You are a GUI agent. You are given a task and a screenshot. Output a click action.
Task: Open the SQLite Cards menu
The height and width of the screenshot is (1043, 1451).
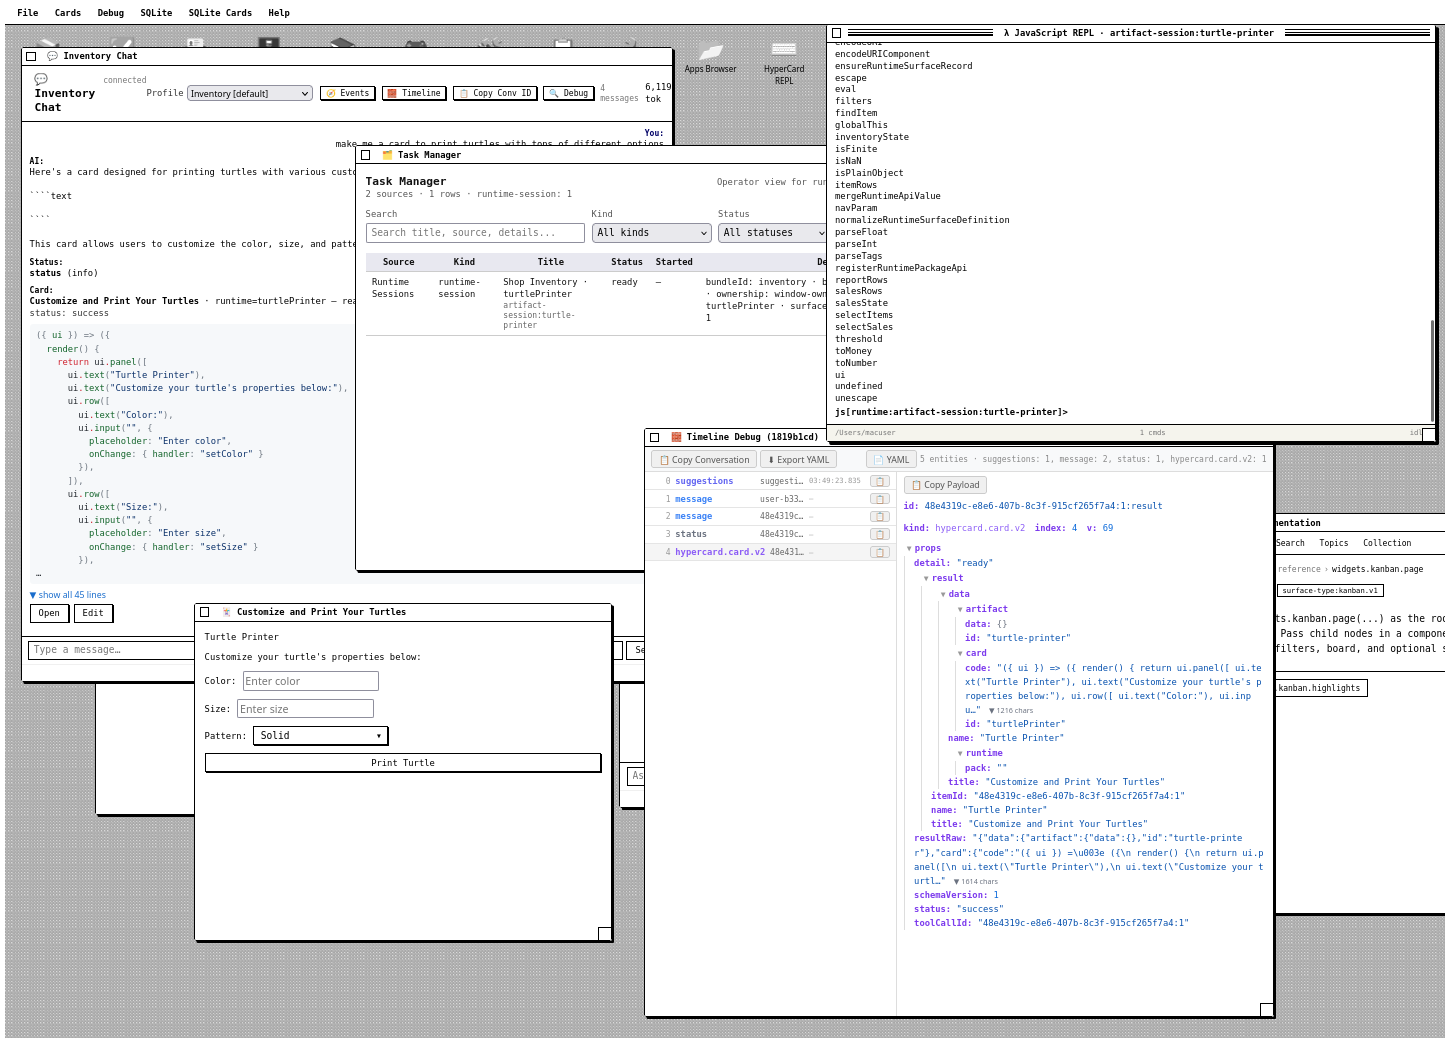[x=220, y=13]
